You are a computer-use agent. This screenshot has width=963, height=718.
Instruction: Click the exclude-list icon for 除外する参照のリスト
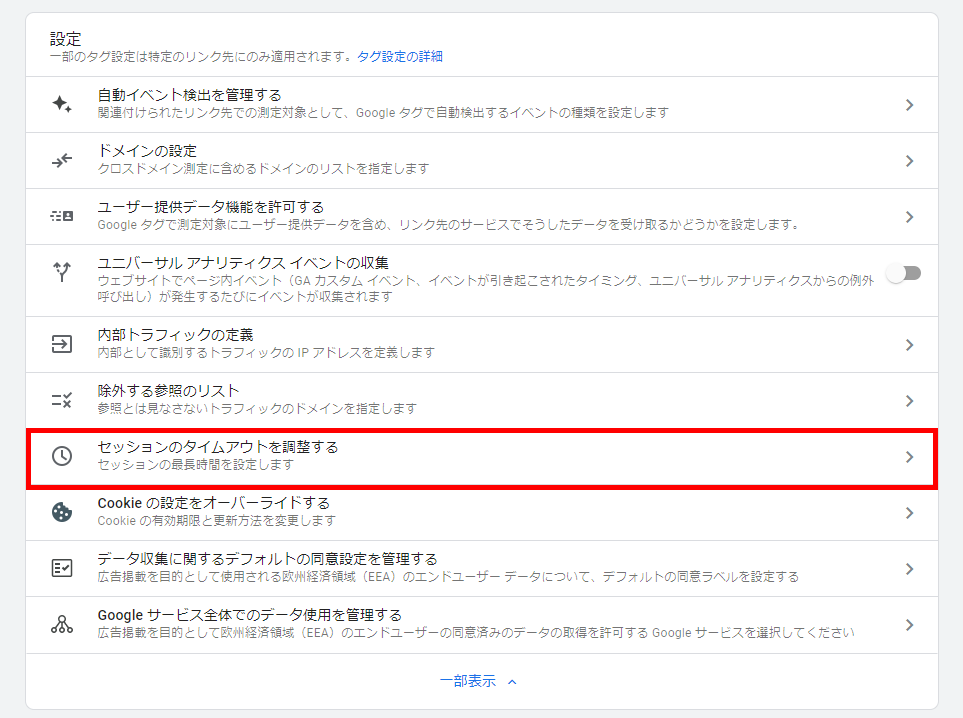coord(61,400)
